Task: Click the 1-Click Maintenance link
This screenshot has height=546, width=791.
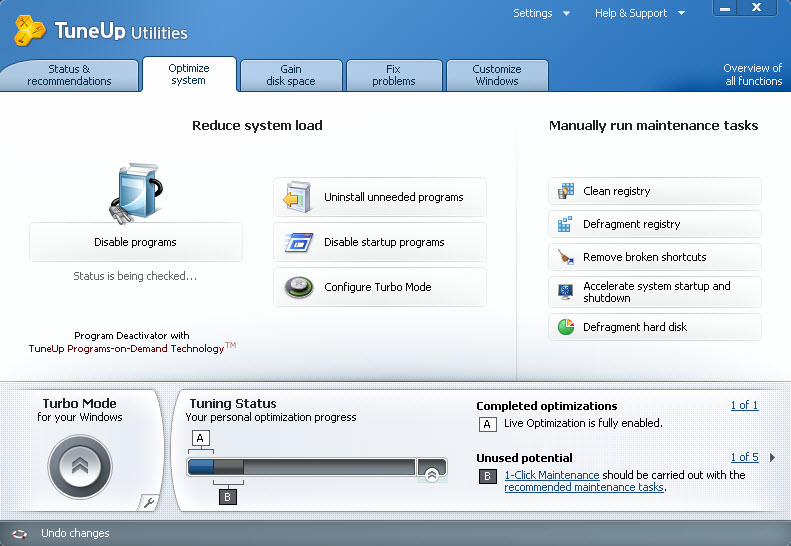Action: tap(552, 475)
